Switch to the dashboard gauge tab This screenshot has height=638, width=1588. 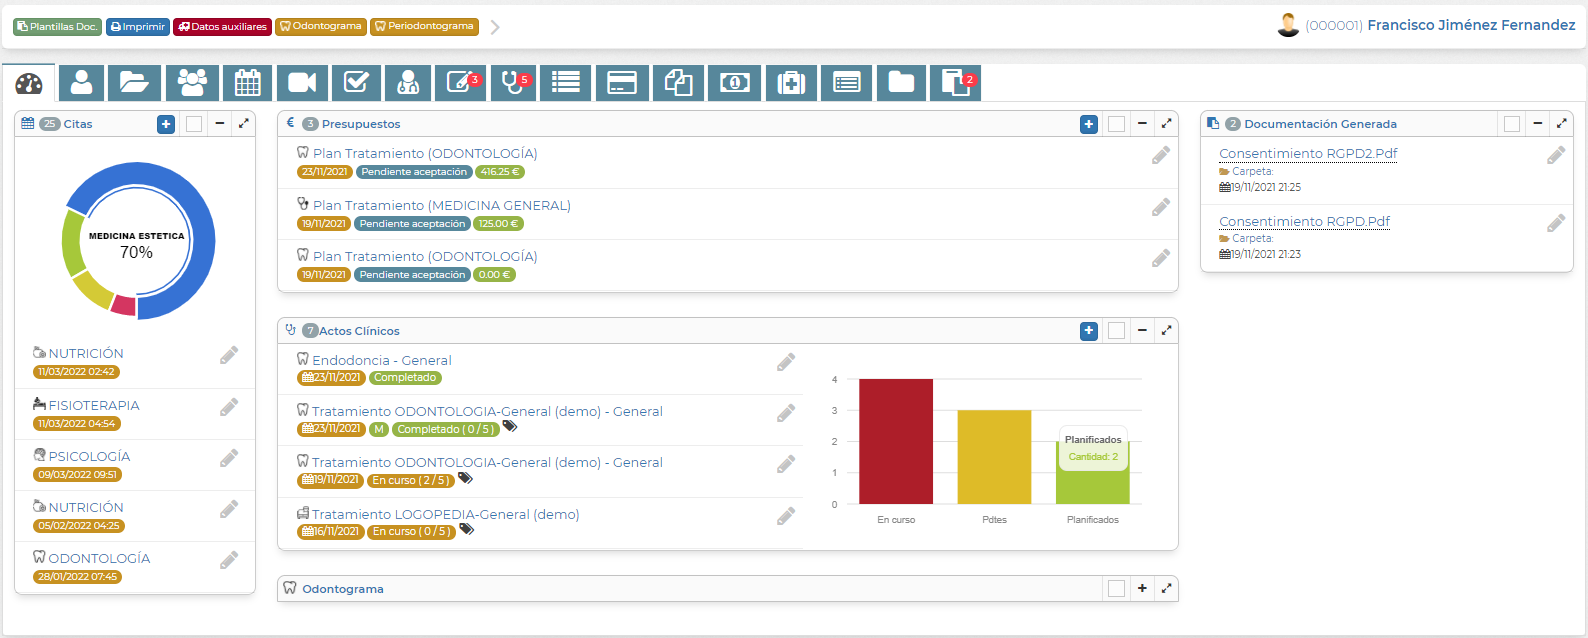point(29,83)
